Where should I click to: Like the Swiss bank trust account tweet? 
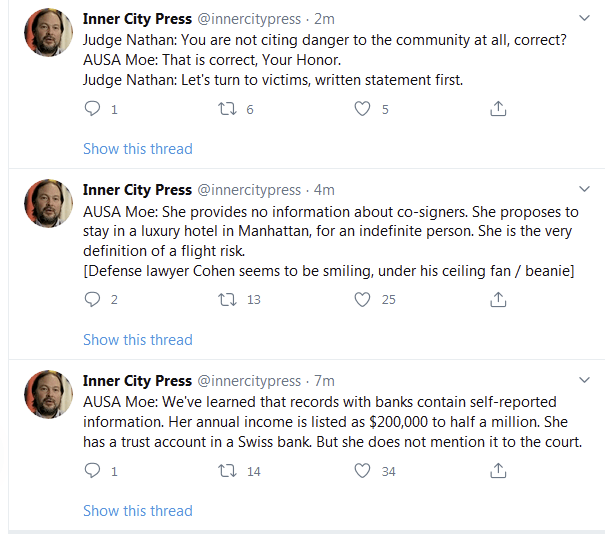click(363, 470)
